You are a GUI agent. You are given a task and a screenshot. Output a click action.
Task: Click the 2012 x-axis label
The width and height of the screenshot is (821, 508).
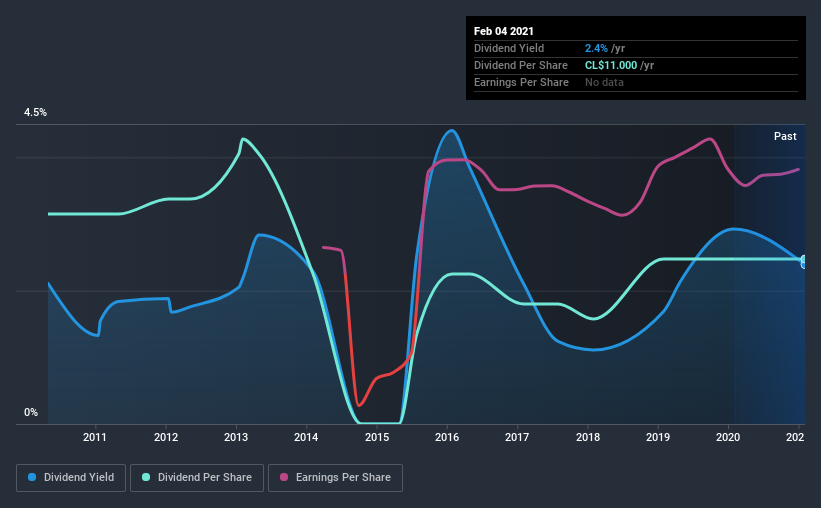pyautogui.click(x=165, y=437)
